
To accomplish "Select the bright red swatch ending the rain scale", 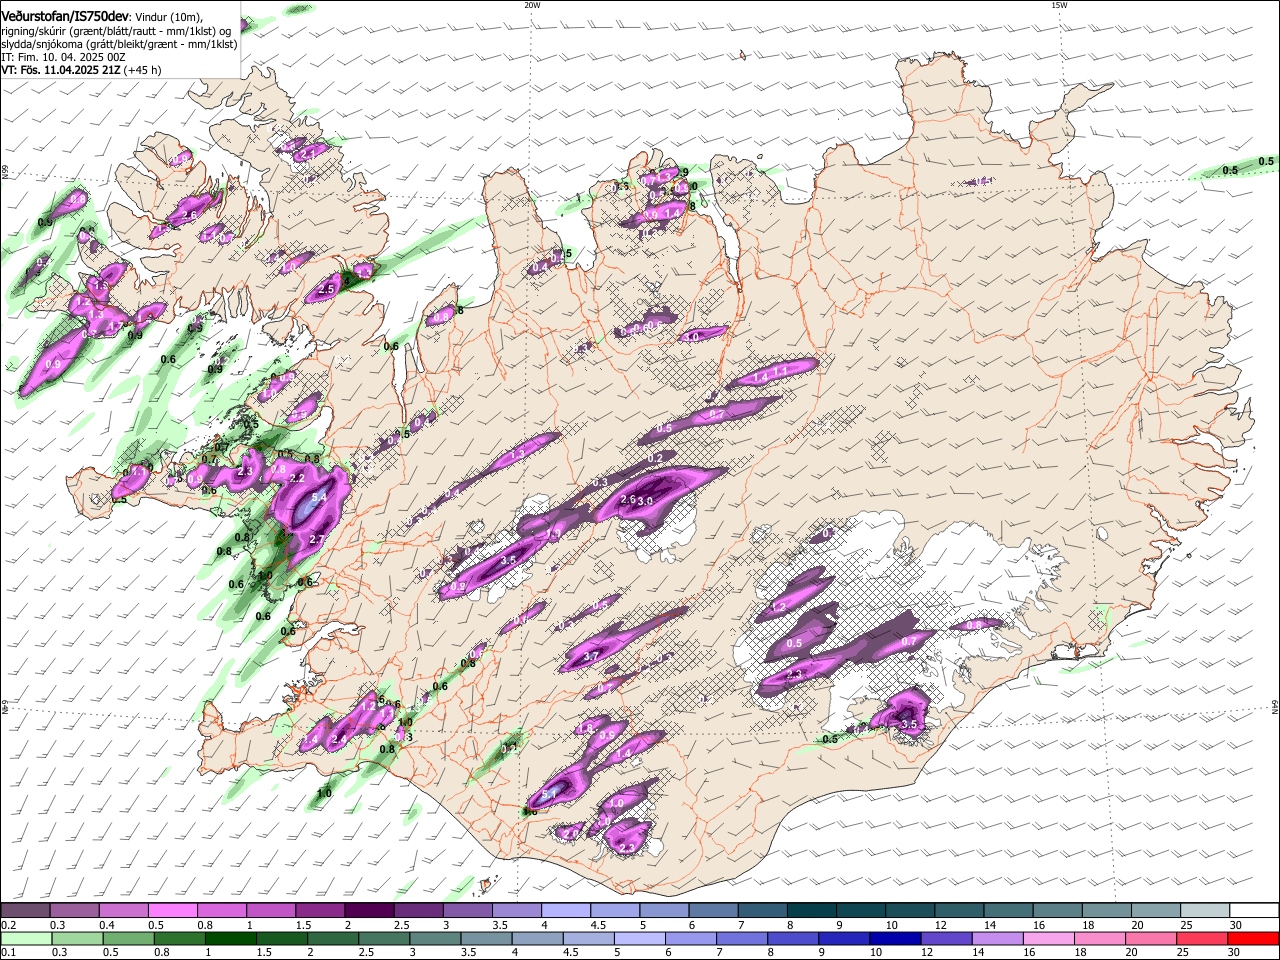I will (x=1254, y=938).
